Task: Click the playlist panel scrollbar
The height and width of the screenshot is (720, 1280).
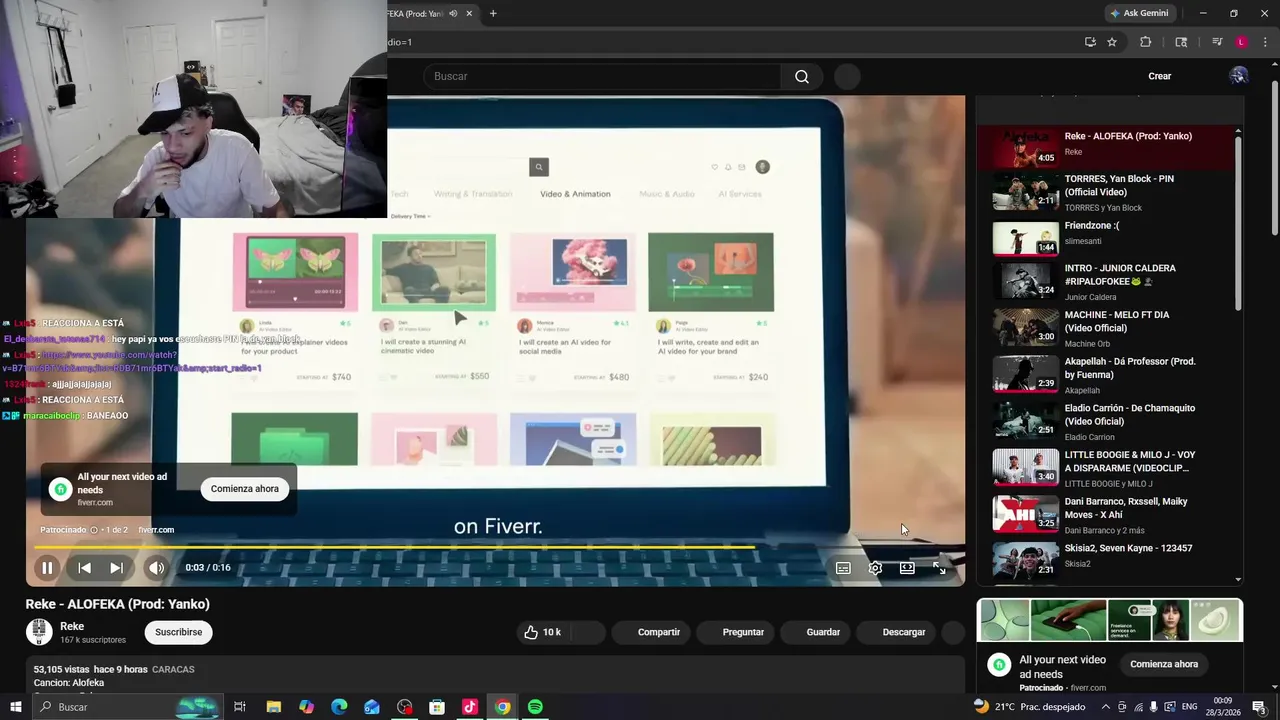Action: [1239, 222]
